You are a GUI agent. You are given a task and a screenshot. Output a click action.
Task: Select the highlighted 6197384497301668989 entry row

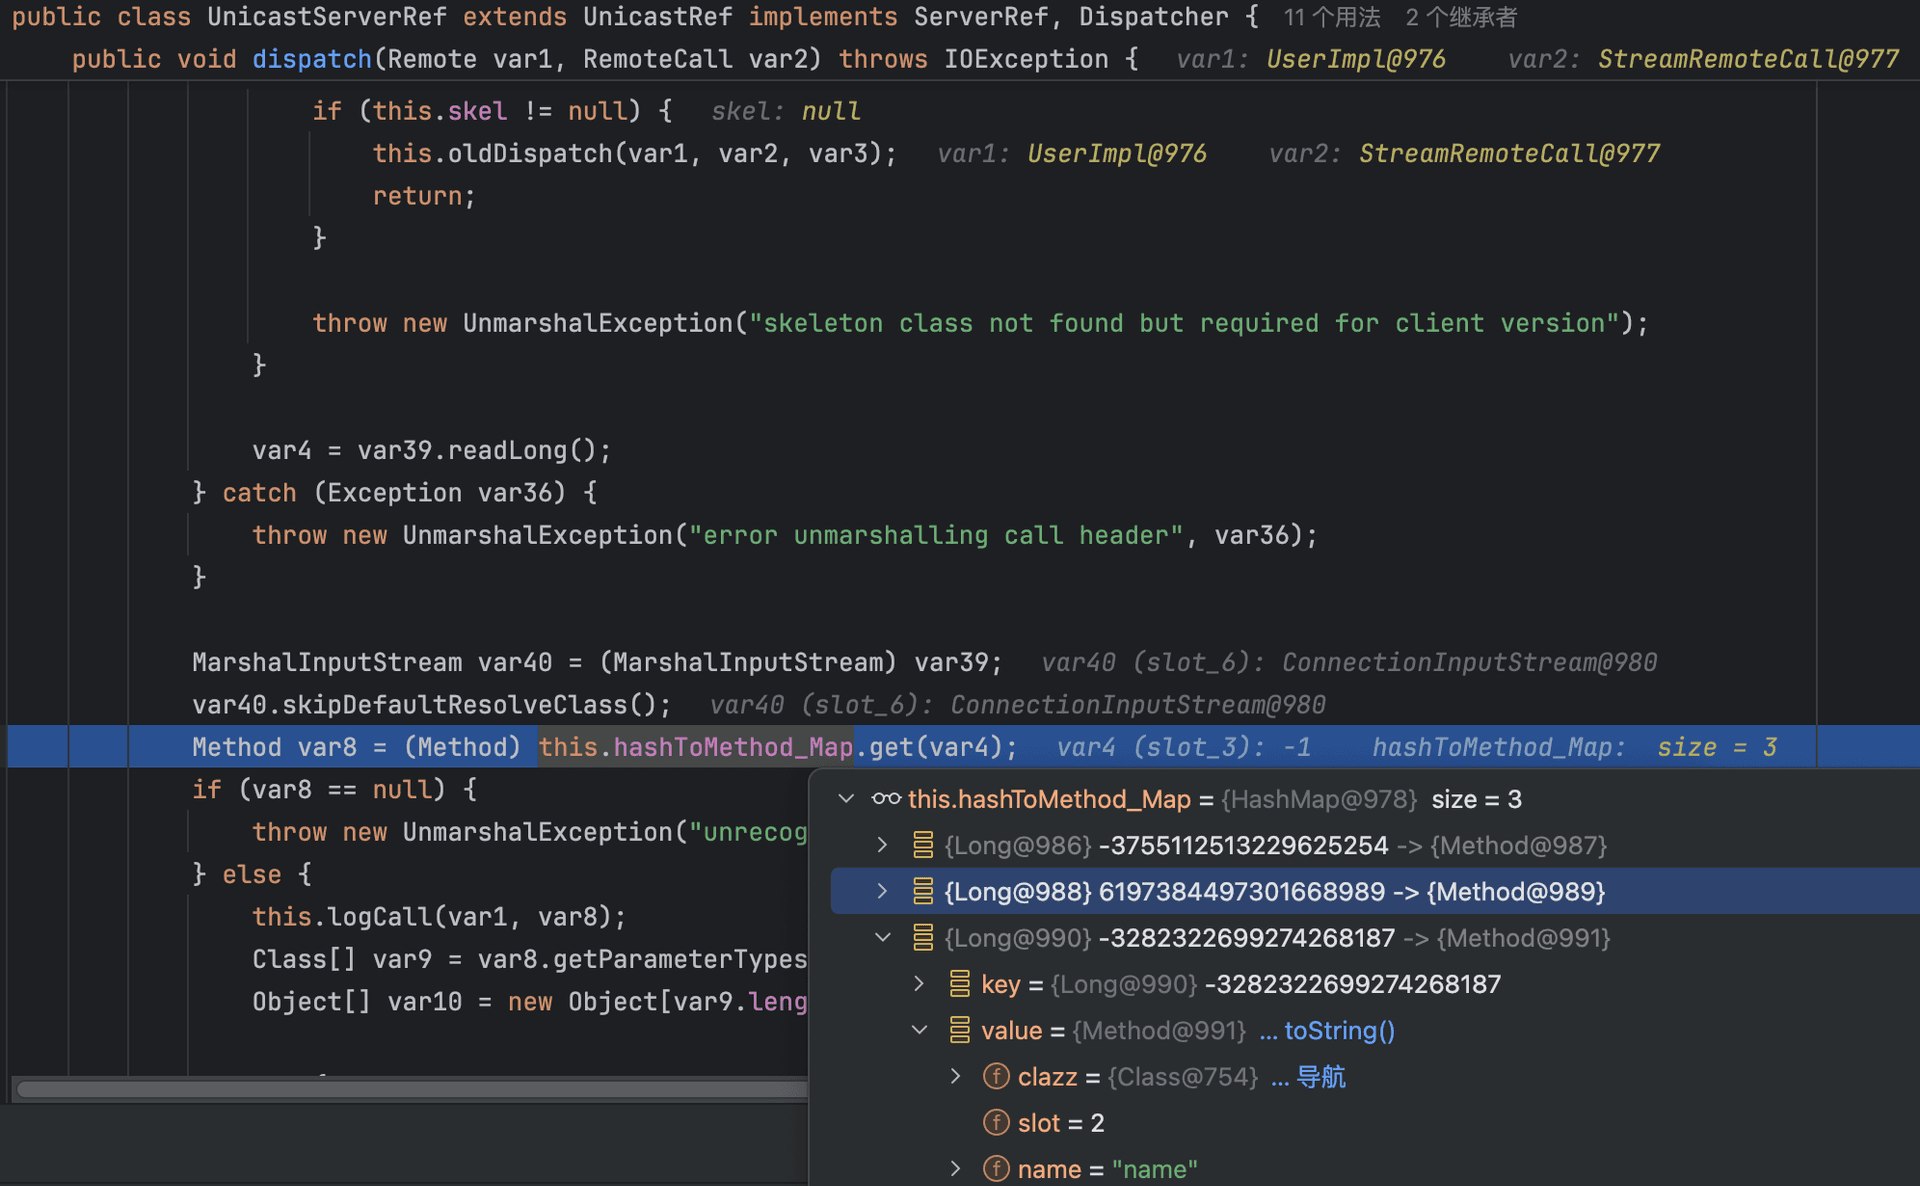point(1375,891)
